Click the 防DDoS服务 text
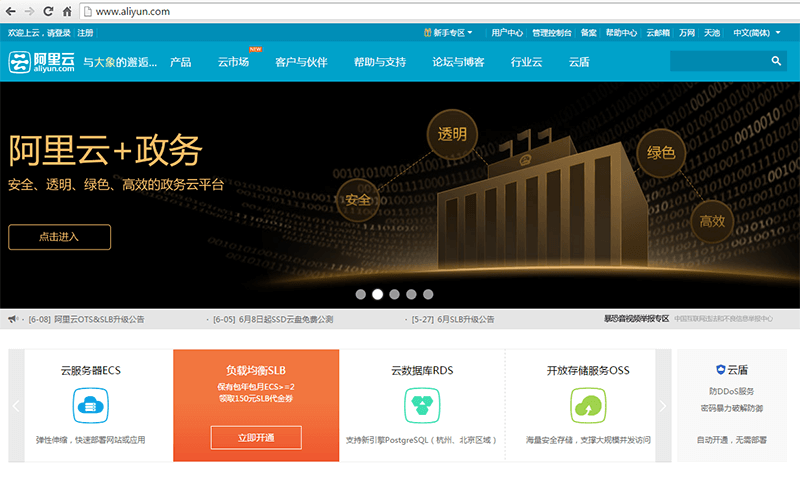800x483 pixels. tap(731, 391)
